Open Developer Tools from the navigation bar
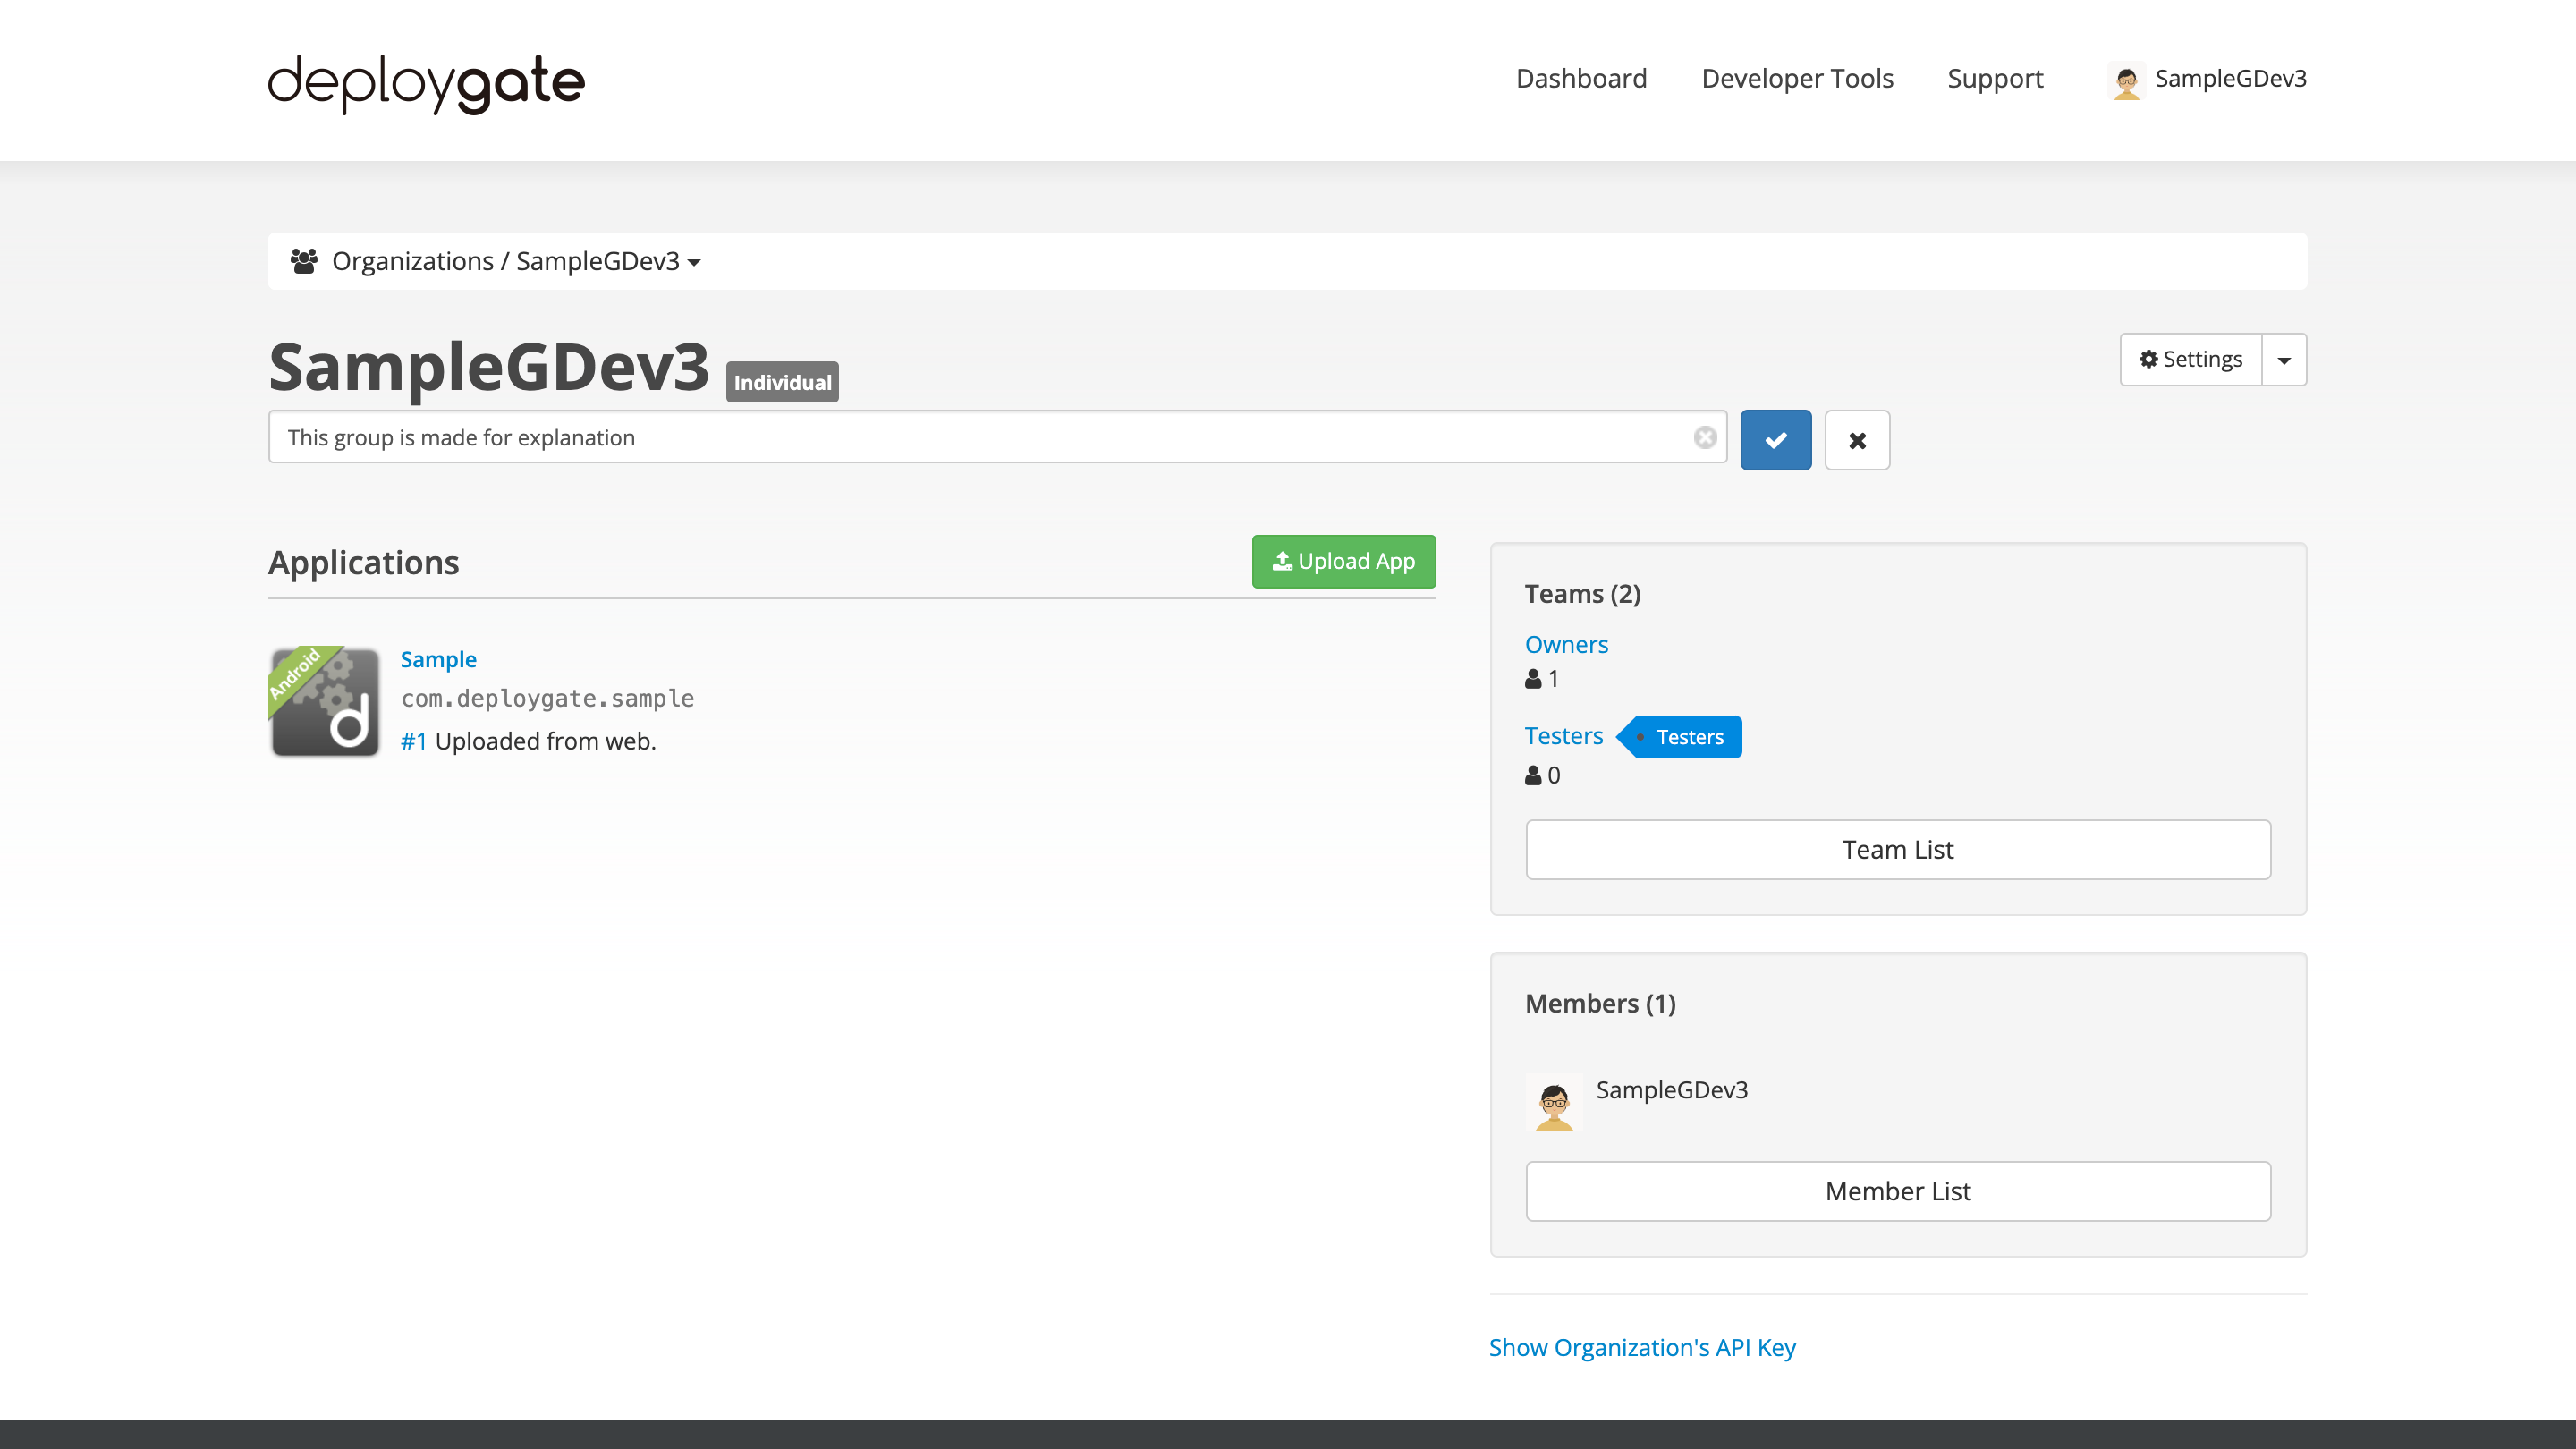Viewport: 2576px width, 1449px height. [1797, 78]
